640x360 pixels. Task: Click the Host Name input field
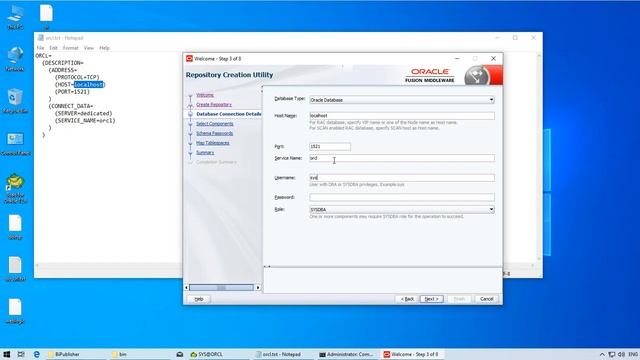tap(402, 116)
